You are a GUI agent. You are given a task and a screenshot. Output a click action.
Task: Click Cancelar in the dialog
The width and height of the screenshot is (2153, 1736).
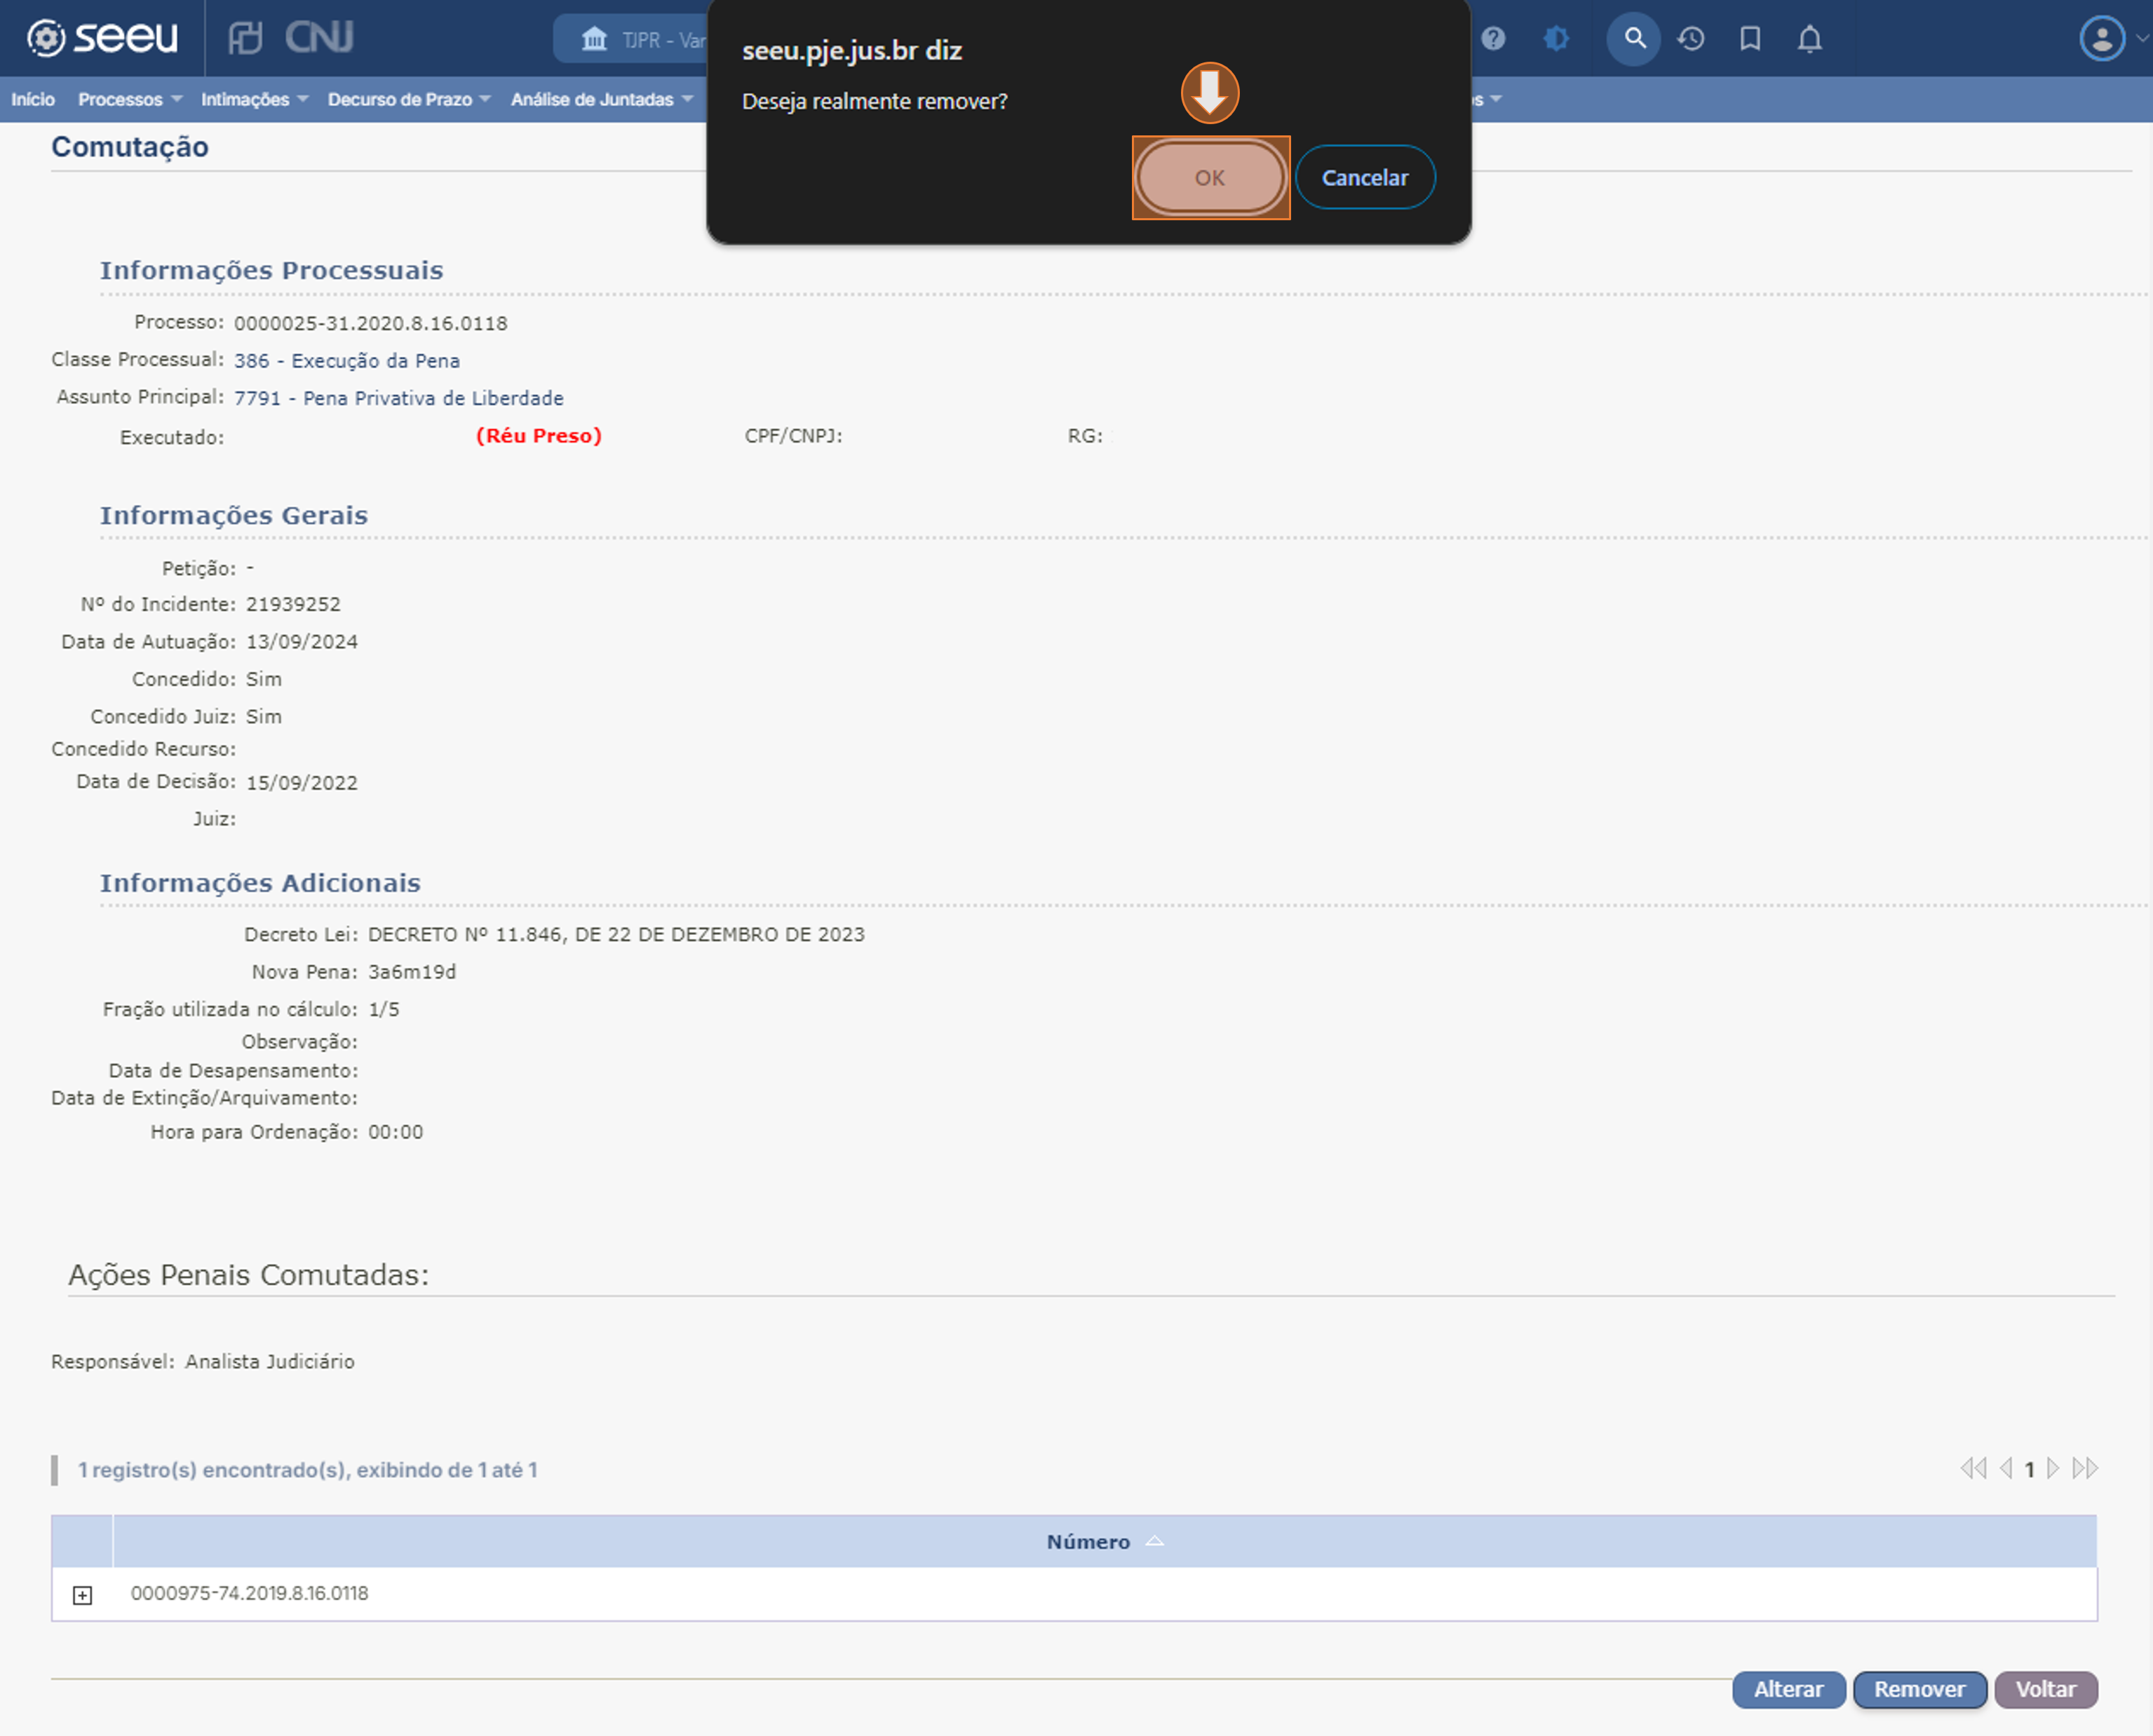(1365, 177)
